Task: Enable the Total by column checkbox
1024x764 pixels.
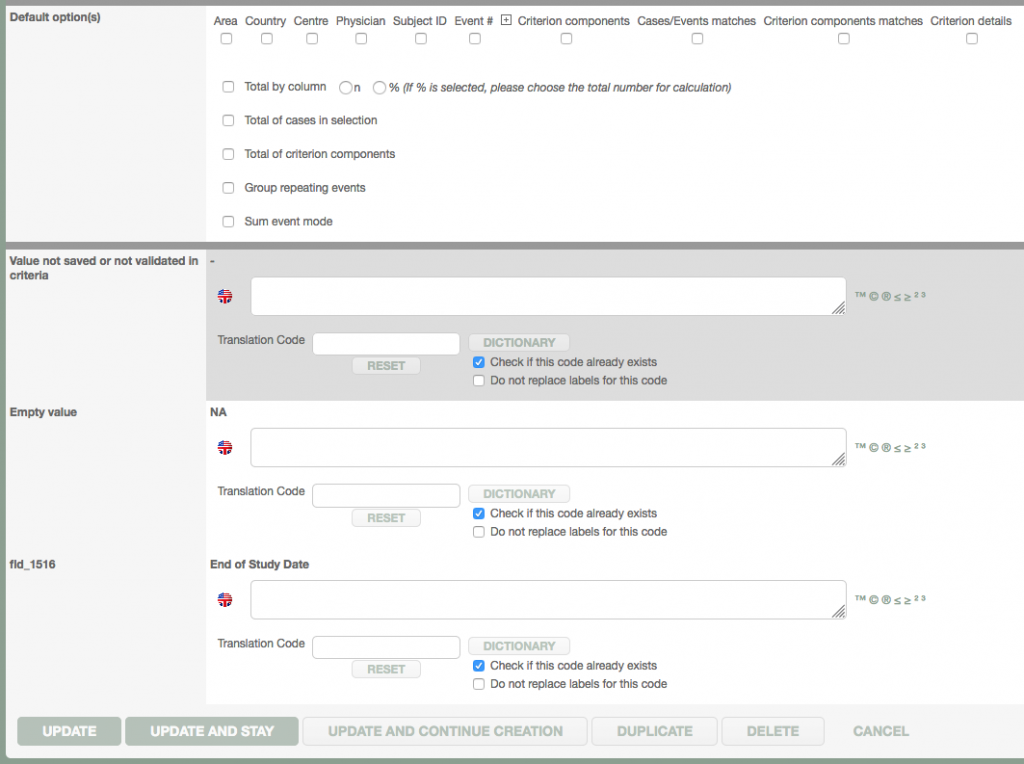Action: [228, 87]
